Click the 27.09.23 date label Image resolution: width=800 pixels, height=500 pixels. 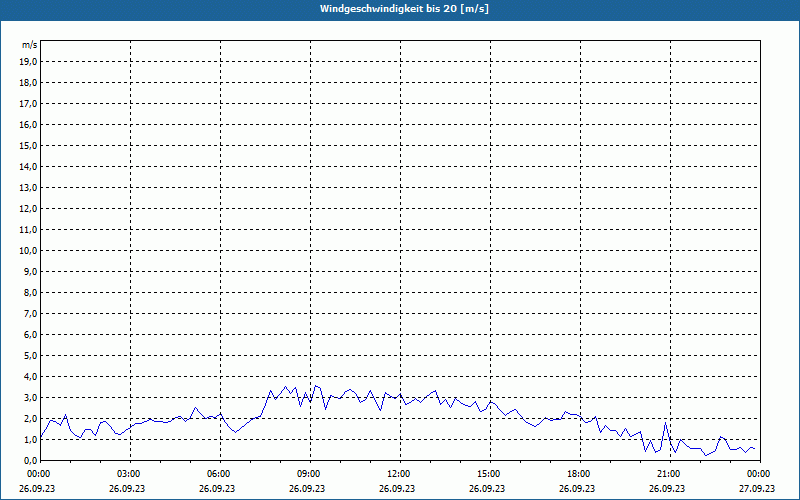coord(757,488)
